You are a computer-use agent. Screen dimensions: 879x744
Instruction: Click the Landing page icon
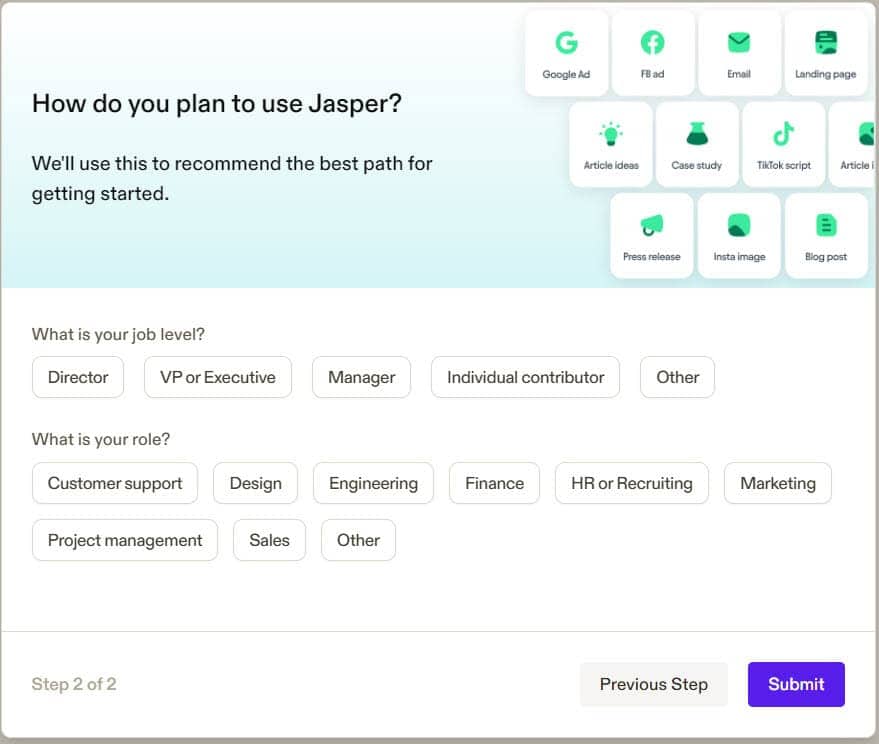[826, 43]
